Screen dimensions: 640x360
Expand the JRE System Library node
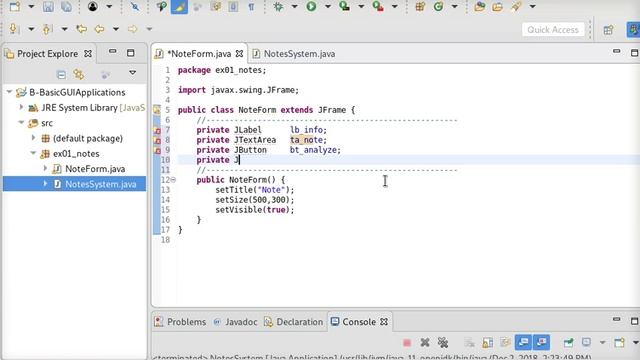(x=21, y=107)
